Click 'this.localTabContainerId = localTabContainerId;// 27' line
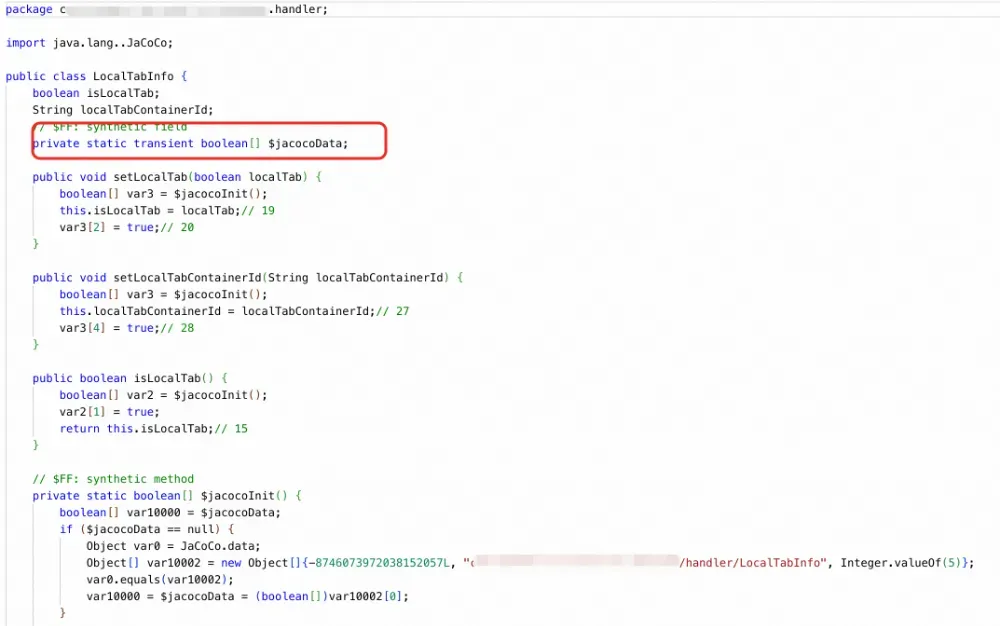Image resolution: width=1000 pixels, height=626 pixels. click(234, 311)
